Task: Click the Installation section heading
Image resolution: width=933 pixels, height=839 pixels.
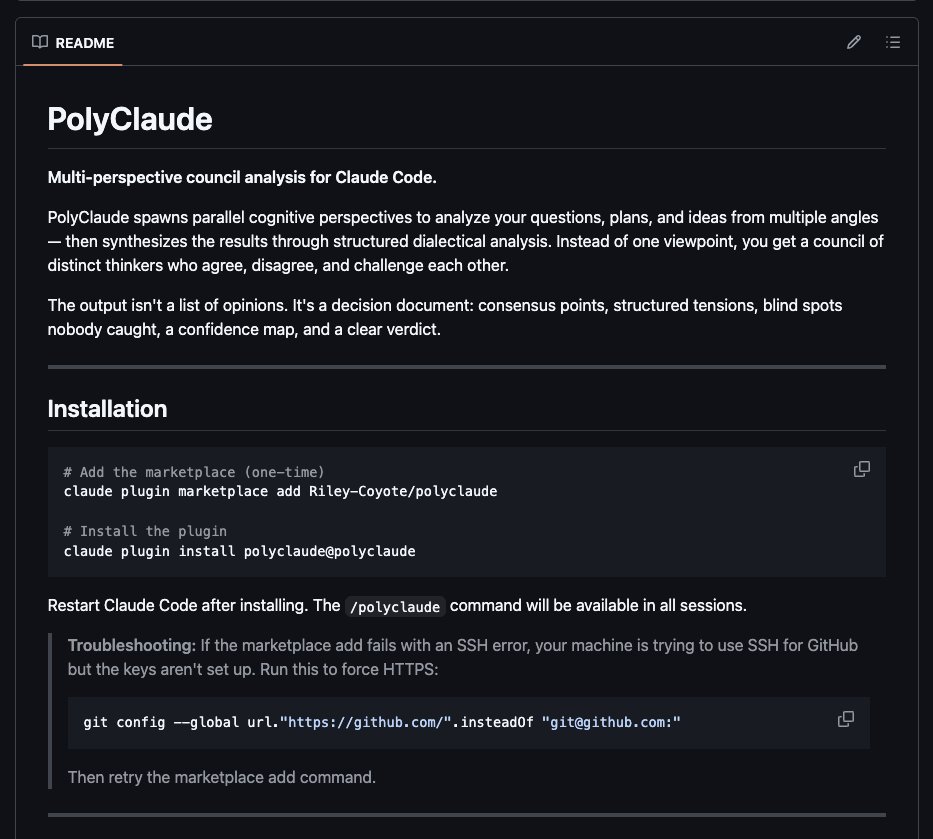Action: (x=107, y=408)
